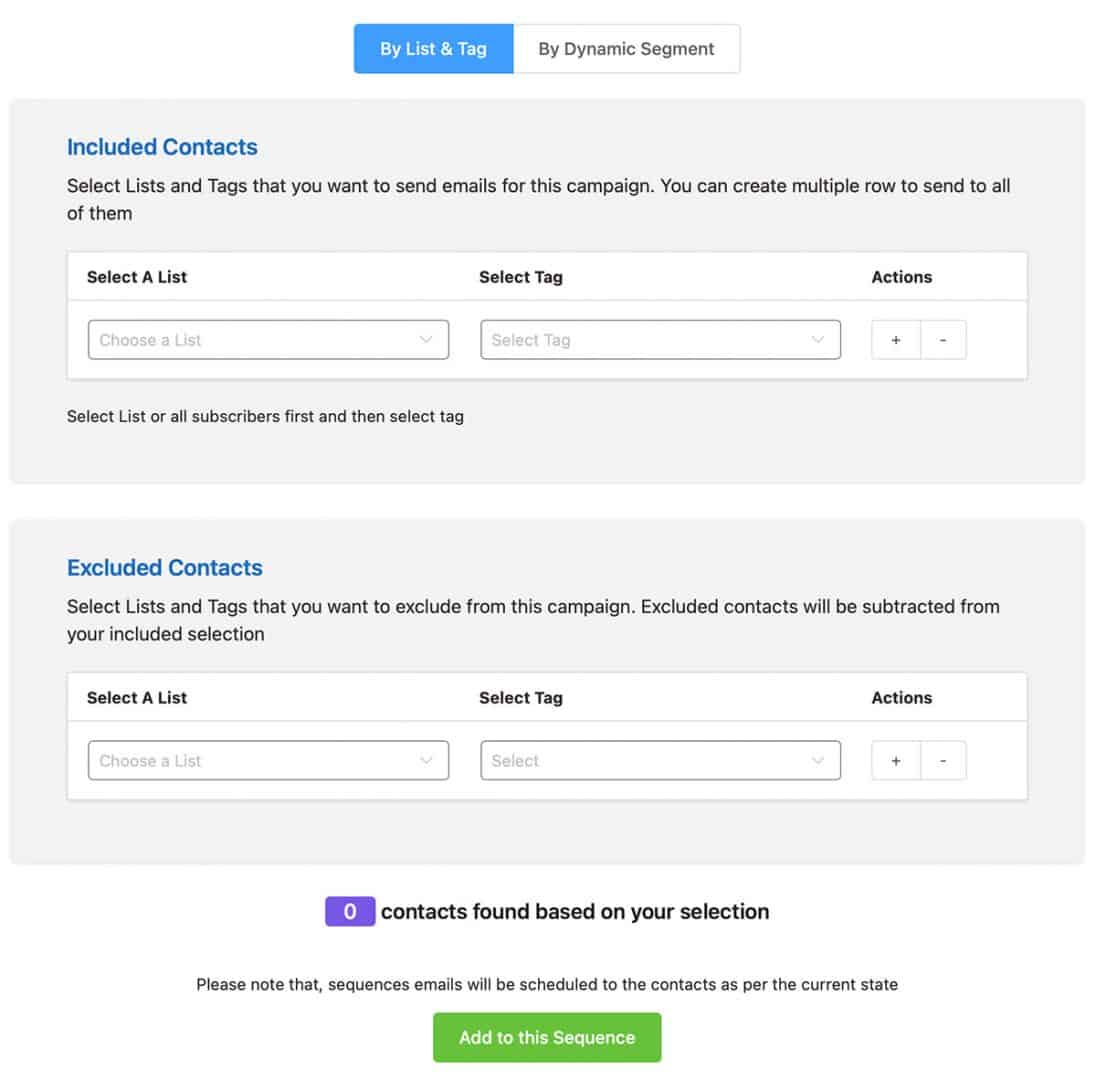This screenshot has width=1096, height=1080.
Task: Open Excluded Contacts Choose a List field
Action: point(268,761)
